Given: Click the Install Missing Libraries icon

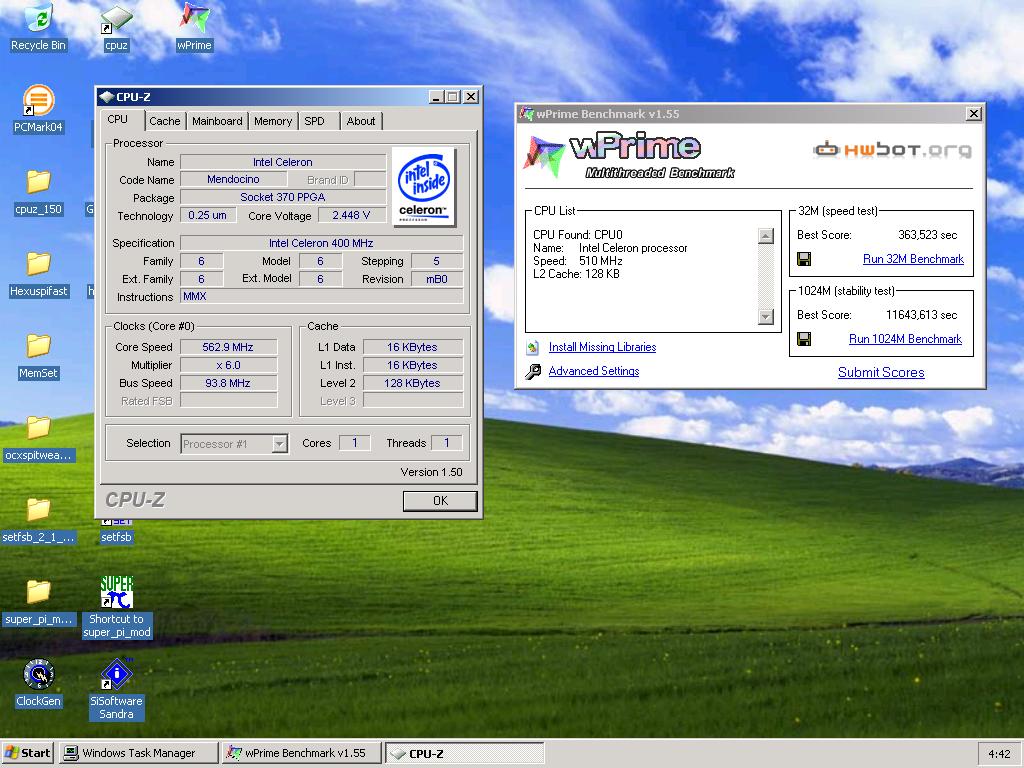Looking at the screenshot, I should [533, 347].
